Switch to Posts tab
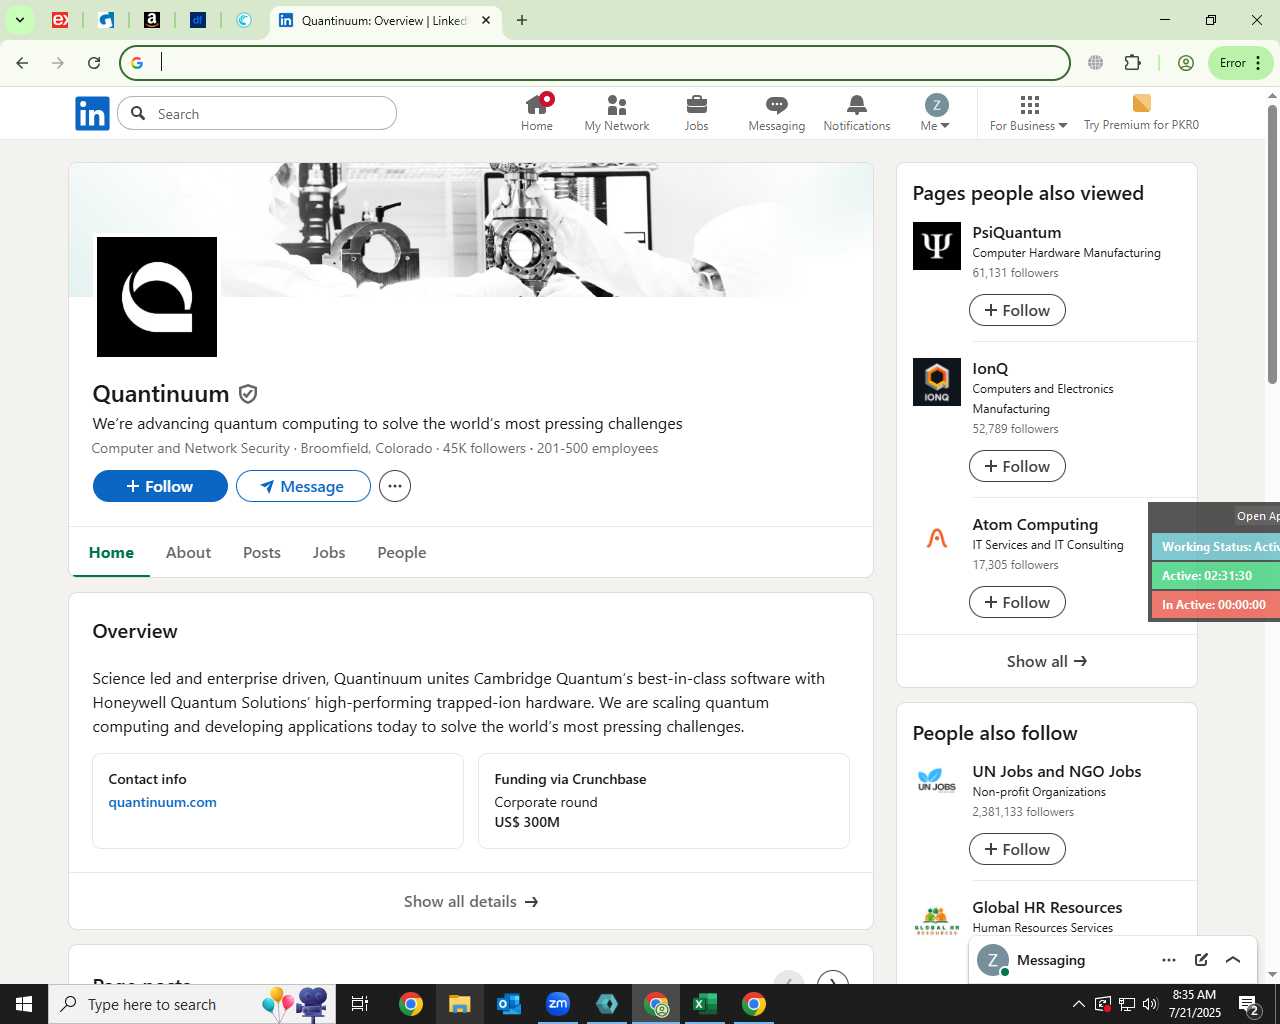This screenshot has height=1024, width=1280. pyautogui.click(x=262, y=552)
